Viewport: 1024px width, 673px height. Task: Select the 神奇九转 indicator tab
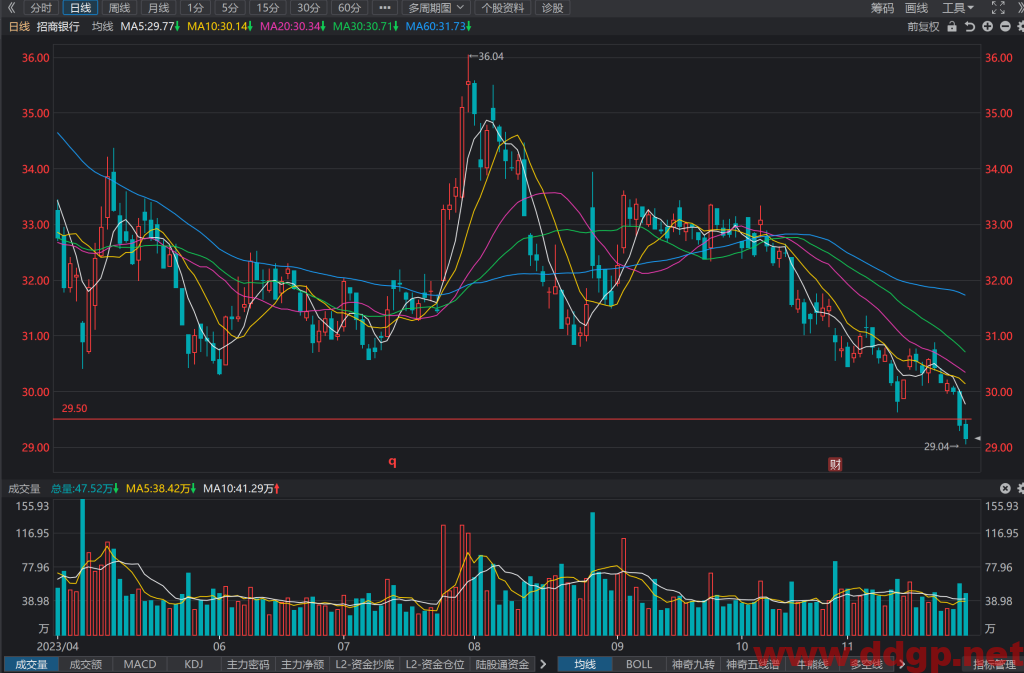(x=693, y=665)
